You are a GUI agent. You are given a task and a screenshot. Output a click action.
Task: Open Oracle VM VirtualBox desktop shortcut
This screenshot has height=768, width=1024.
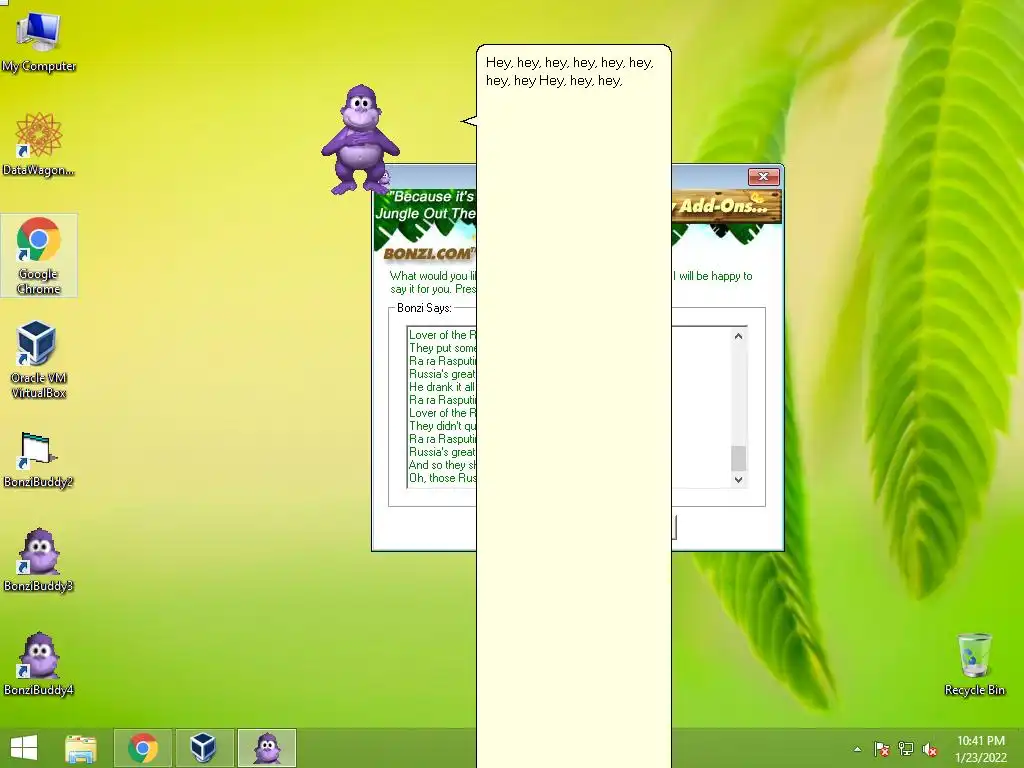click(39, 359)
